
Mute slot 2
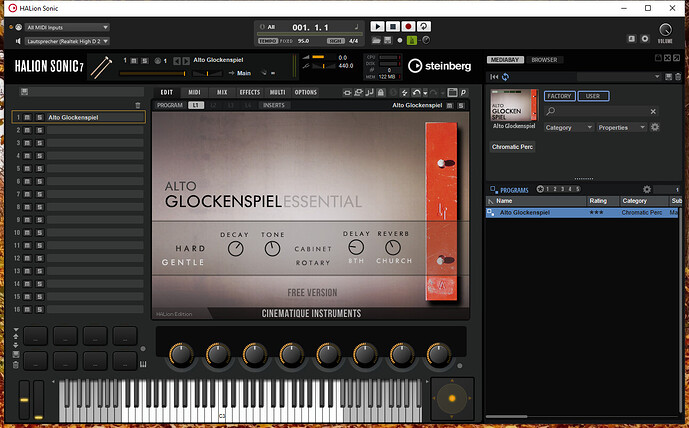27,130
